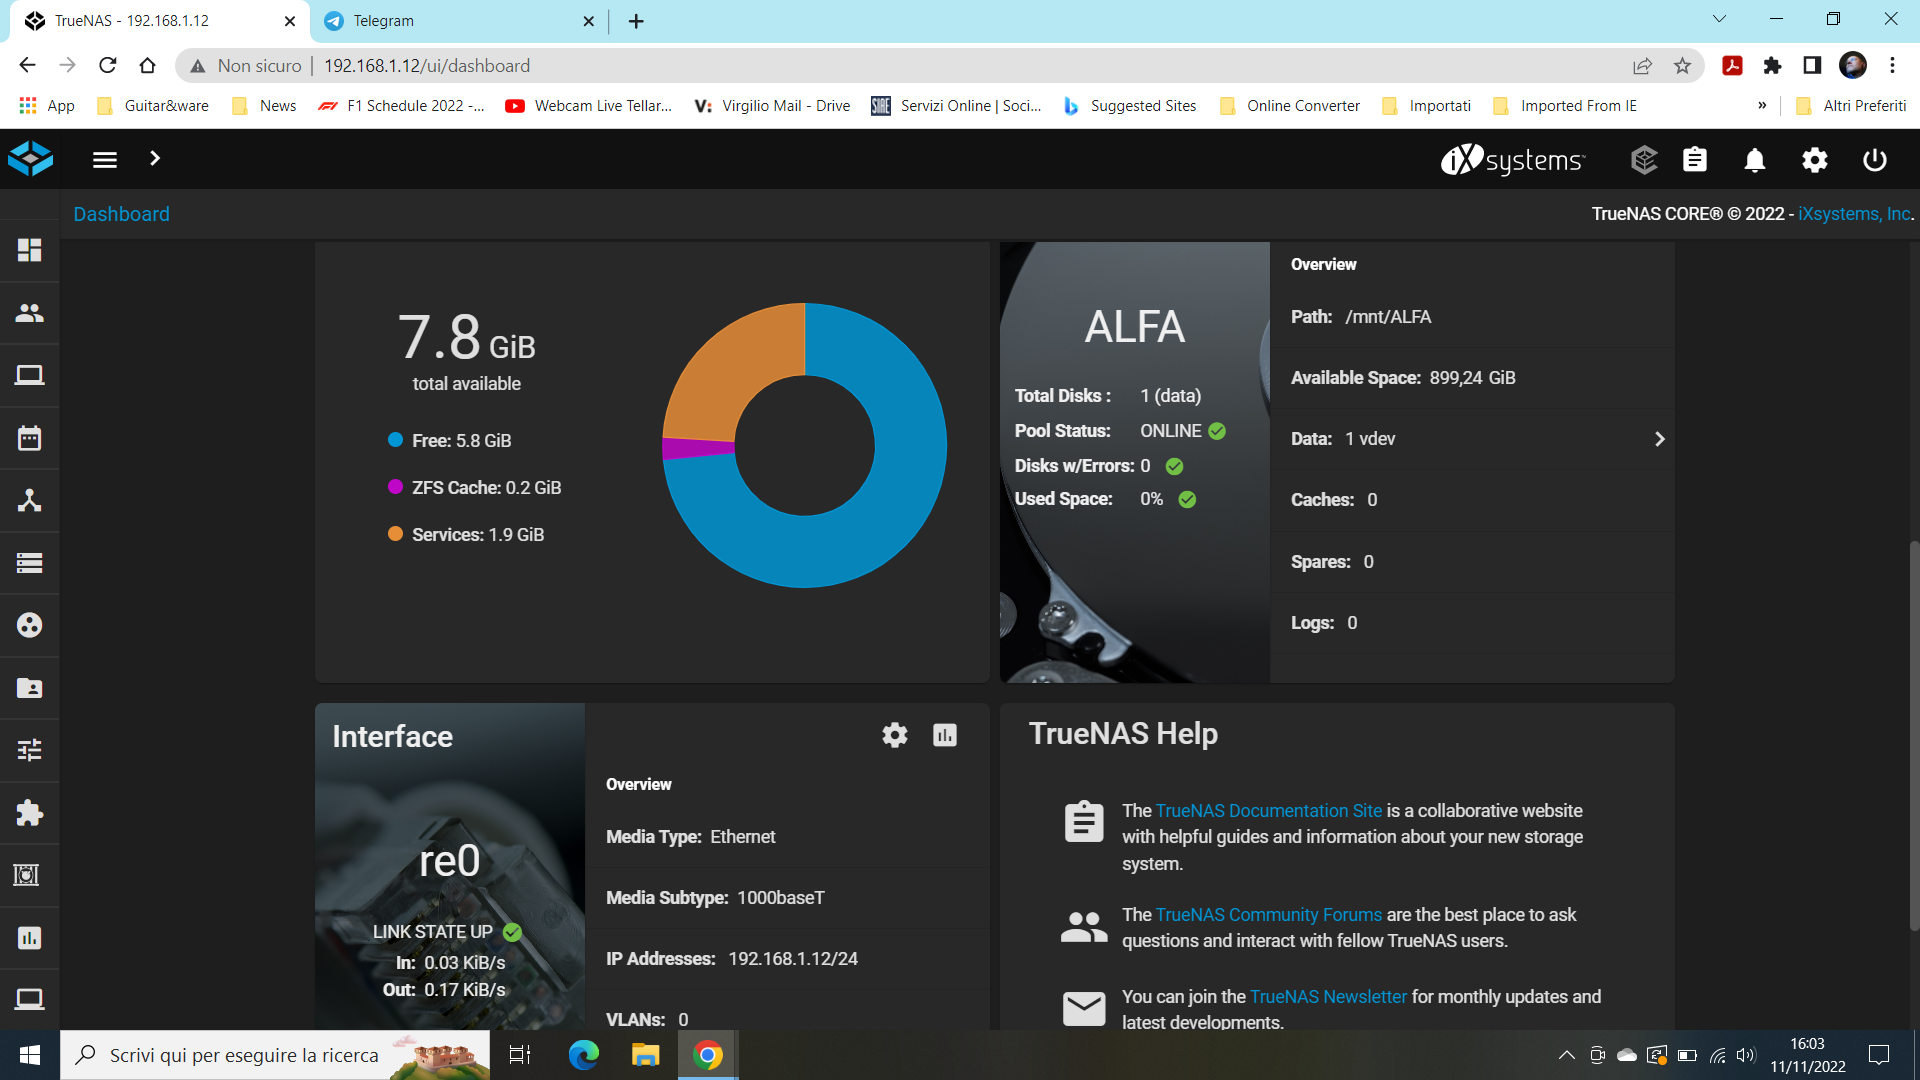Open the F1 Schedule 2022 bookmark
Image resolution: width=1920 pixels, height=1080 pixels.
pos(401,106)
